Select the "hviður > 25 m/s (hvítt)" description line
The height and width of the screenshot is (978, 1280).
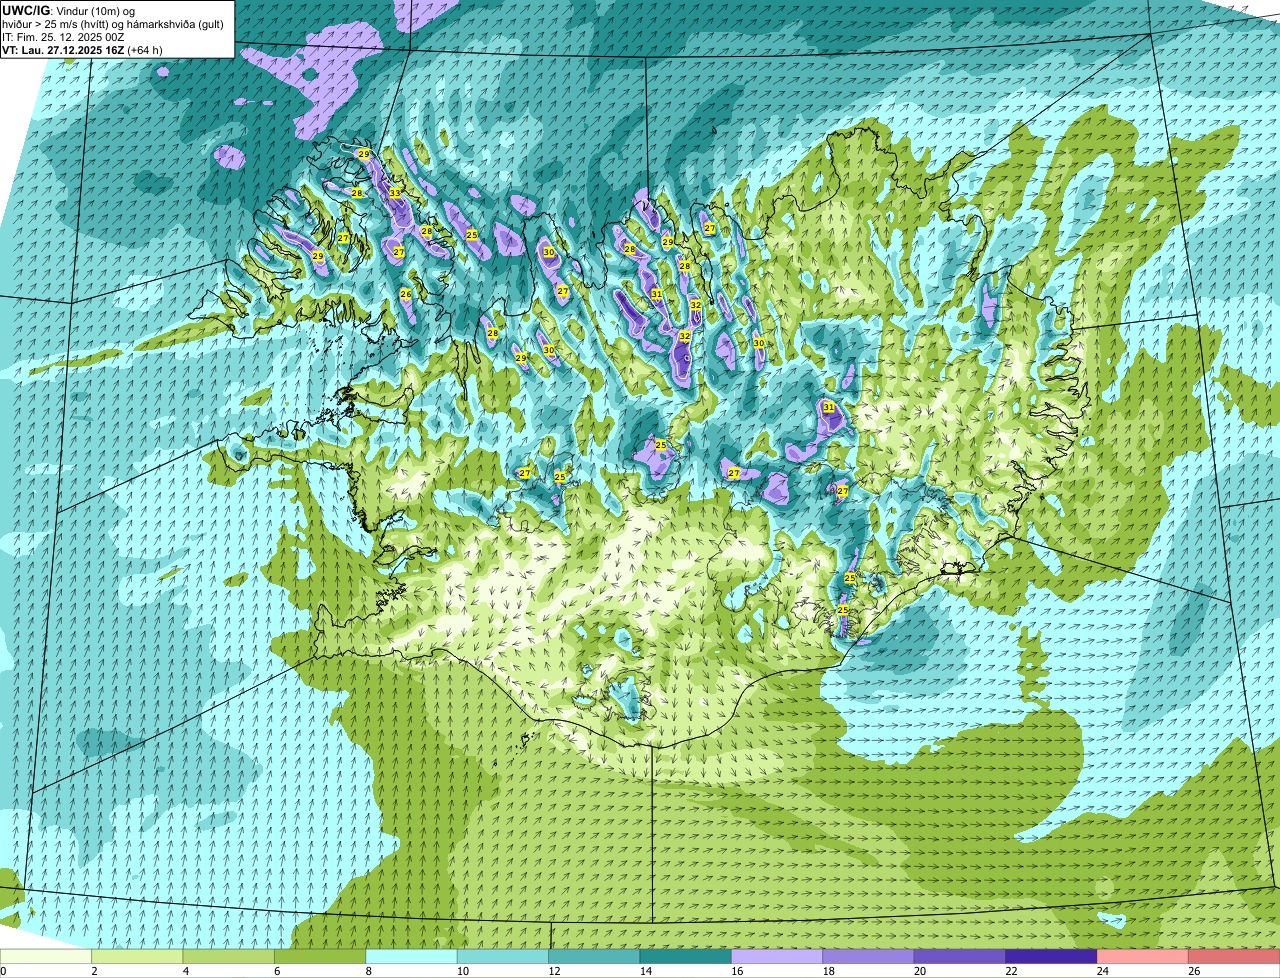click(x=113, y=23)
